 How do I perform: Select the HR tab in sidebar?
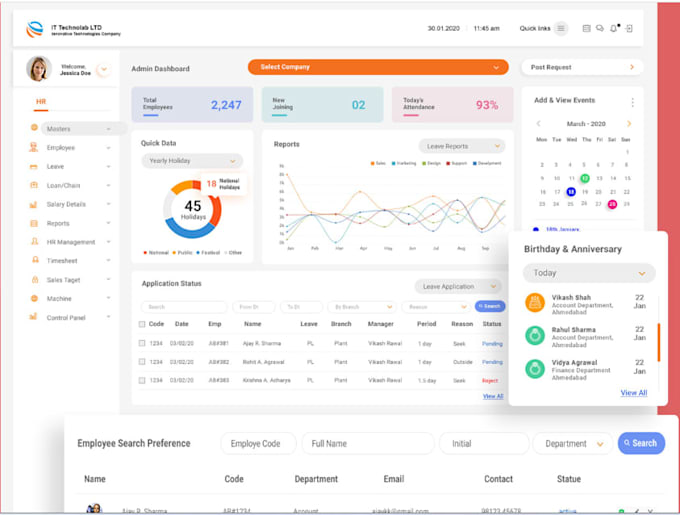(x=41, y=102)
